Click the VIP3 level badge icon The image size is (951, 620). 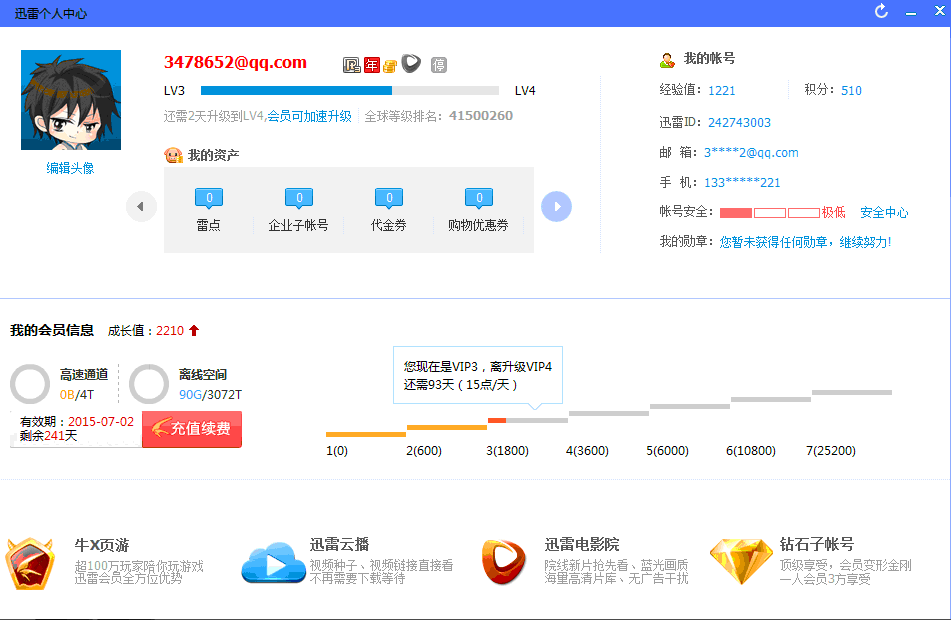click(351, 65)
